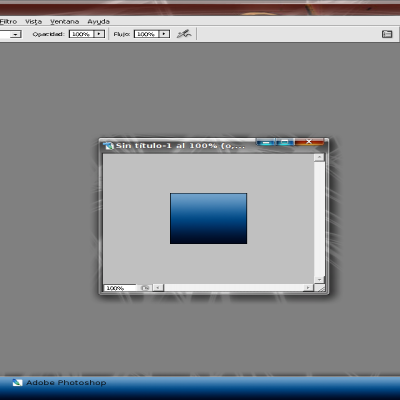The height and width of the screenshot is (400, 400).
Task: Open the Filtro menu
Action: coord(8,22)
